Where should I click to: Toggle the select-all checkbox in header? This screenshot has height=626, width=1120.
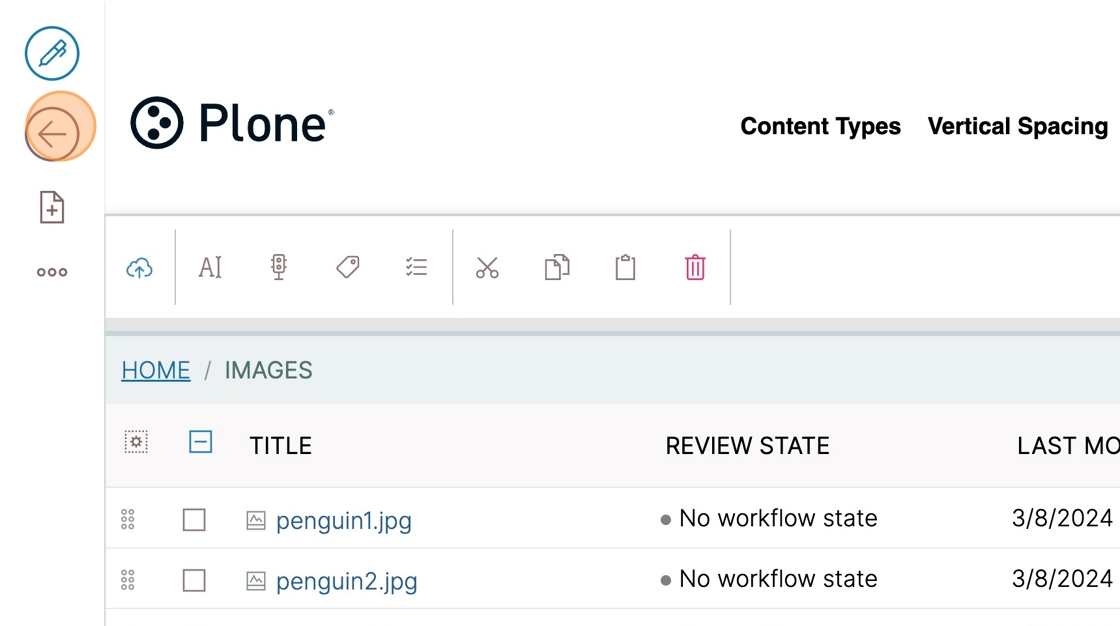[x=201, y=442]
